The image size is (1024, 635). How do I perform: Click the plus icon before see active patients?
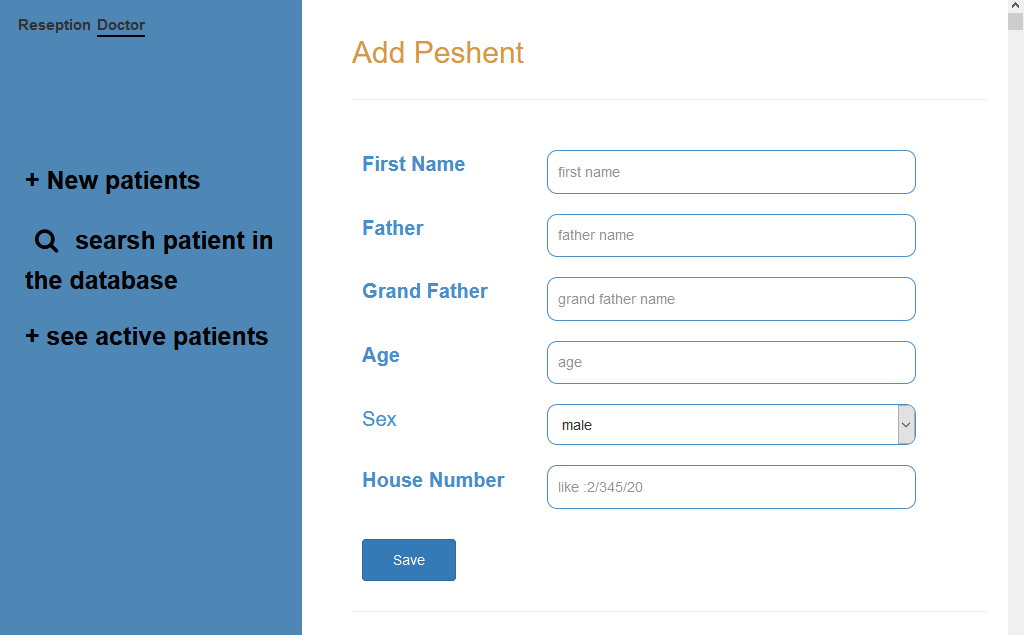click(31, 336)
